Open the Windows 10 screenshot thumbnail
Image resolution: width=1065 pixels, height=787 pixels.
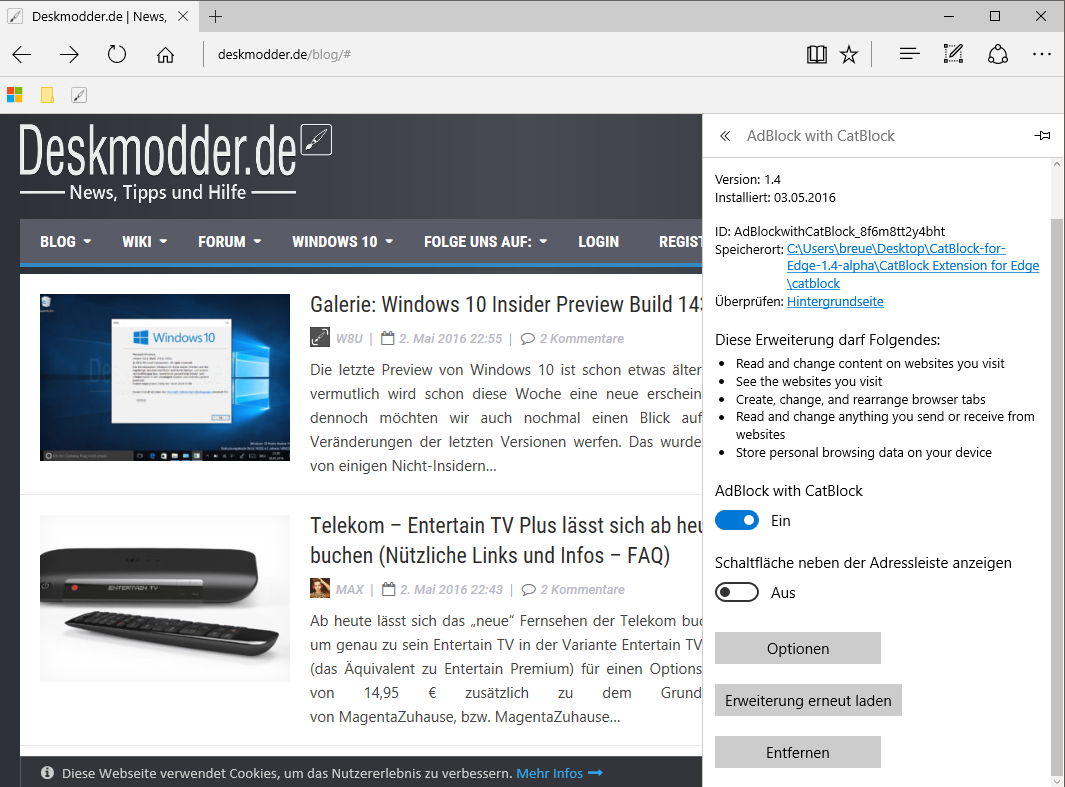coord(165,378)
